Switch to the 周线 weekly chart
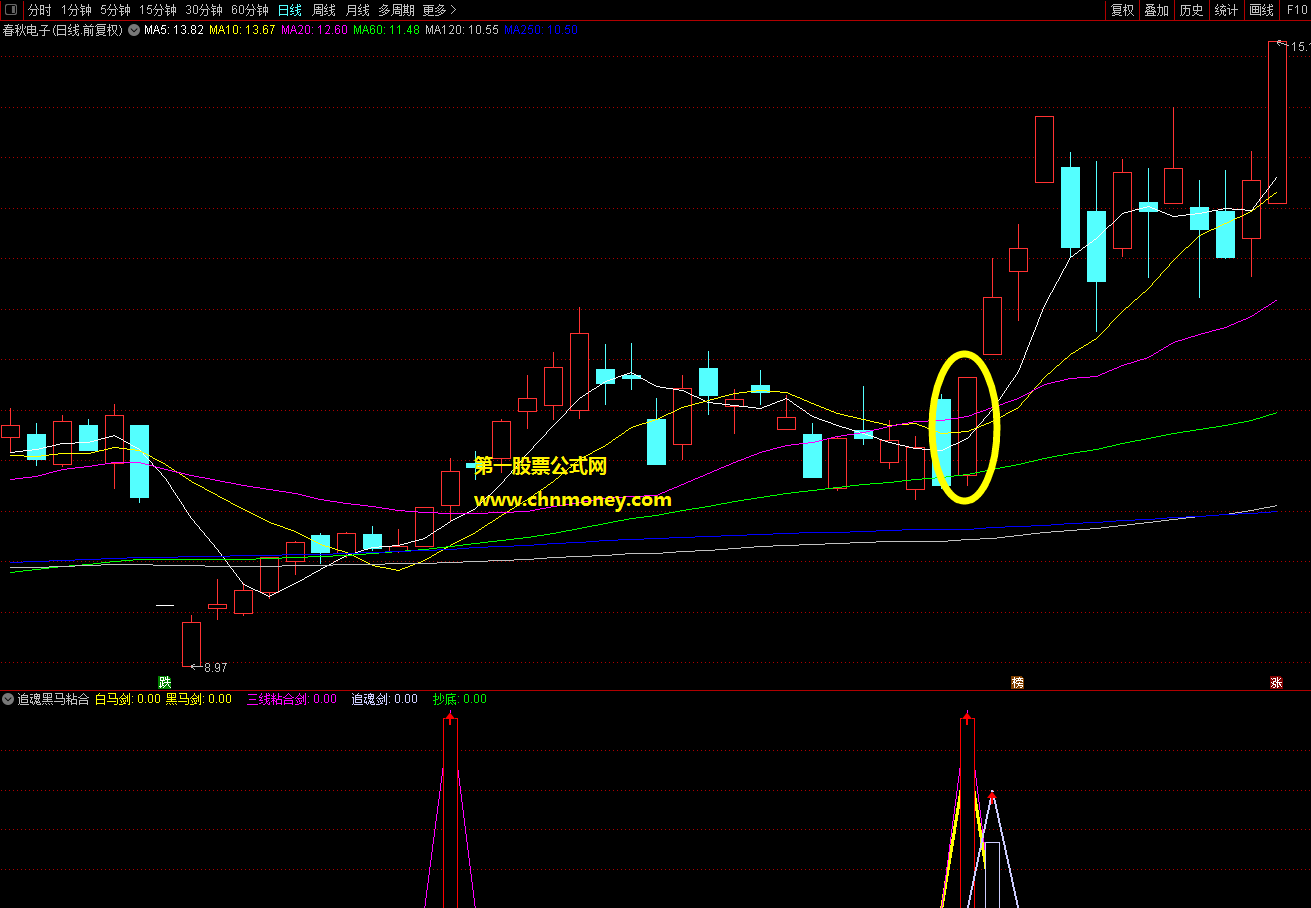The height and width of the screenshot is (908, 1311). pyautogui.click(x=324, y=10)
